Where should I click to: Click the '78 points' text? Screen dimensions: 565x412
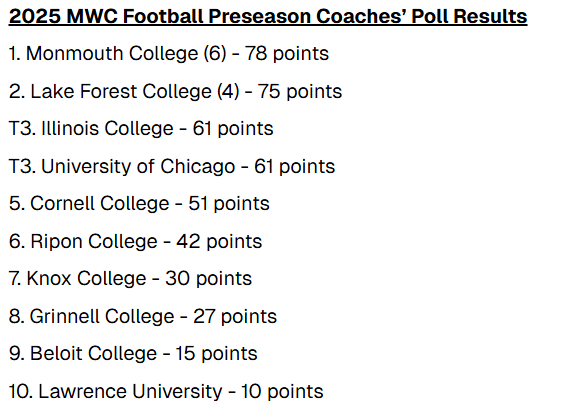pos(287,54)
